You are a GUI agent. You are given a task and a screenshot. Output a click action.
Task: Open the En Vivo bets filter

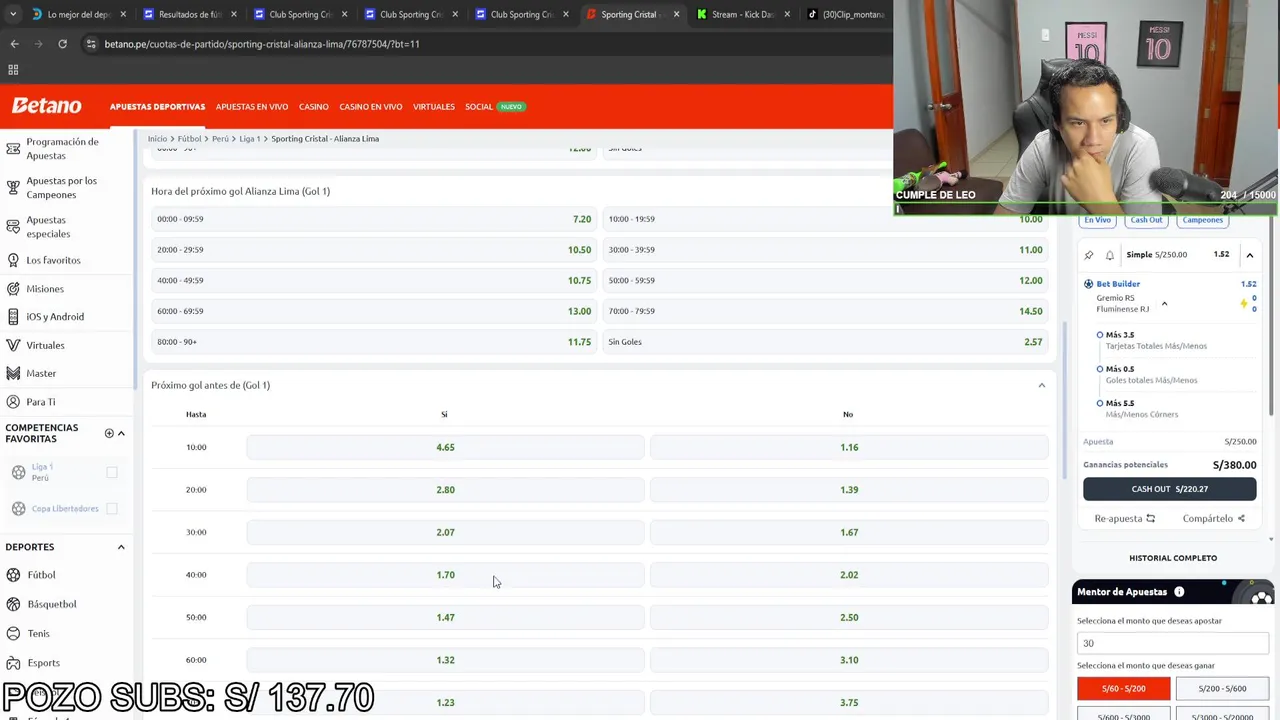[x=1097, y=220]
